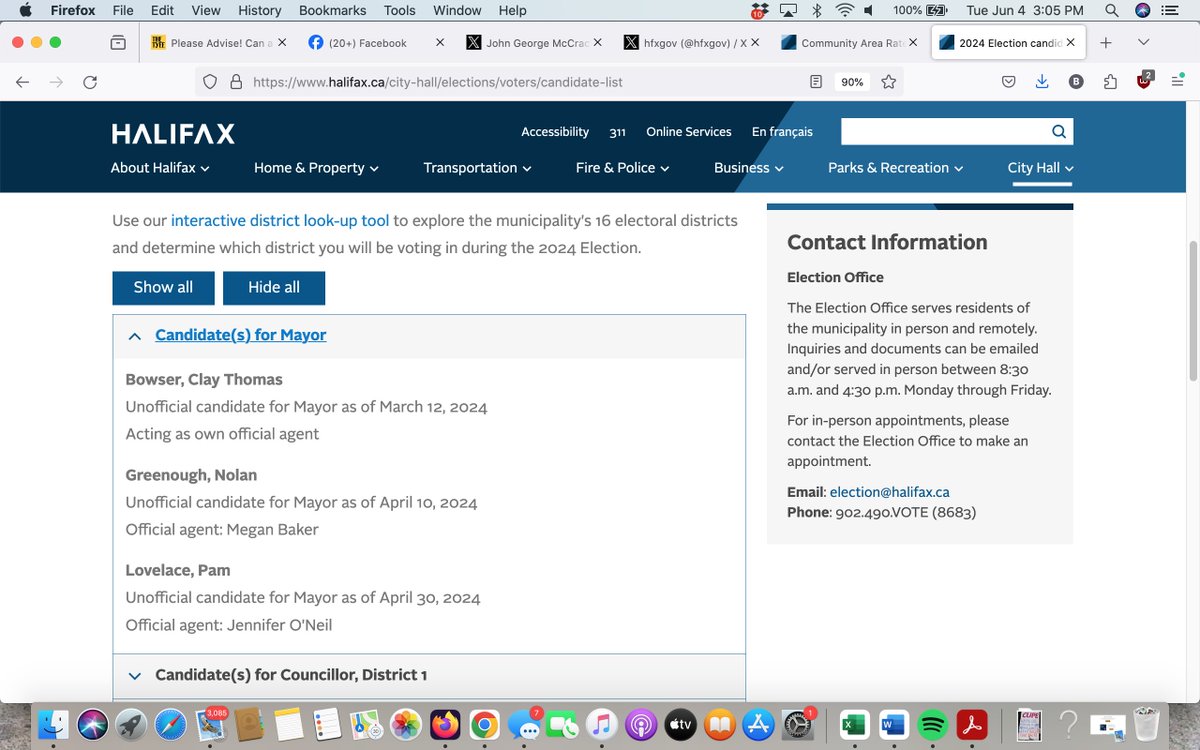This screenshot has width=1200, height=750.
Task: Open Adobe Acrobat from the Dock
Action: click(970, 724)
